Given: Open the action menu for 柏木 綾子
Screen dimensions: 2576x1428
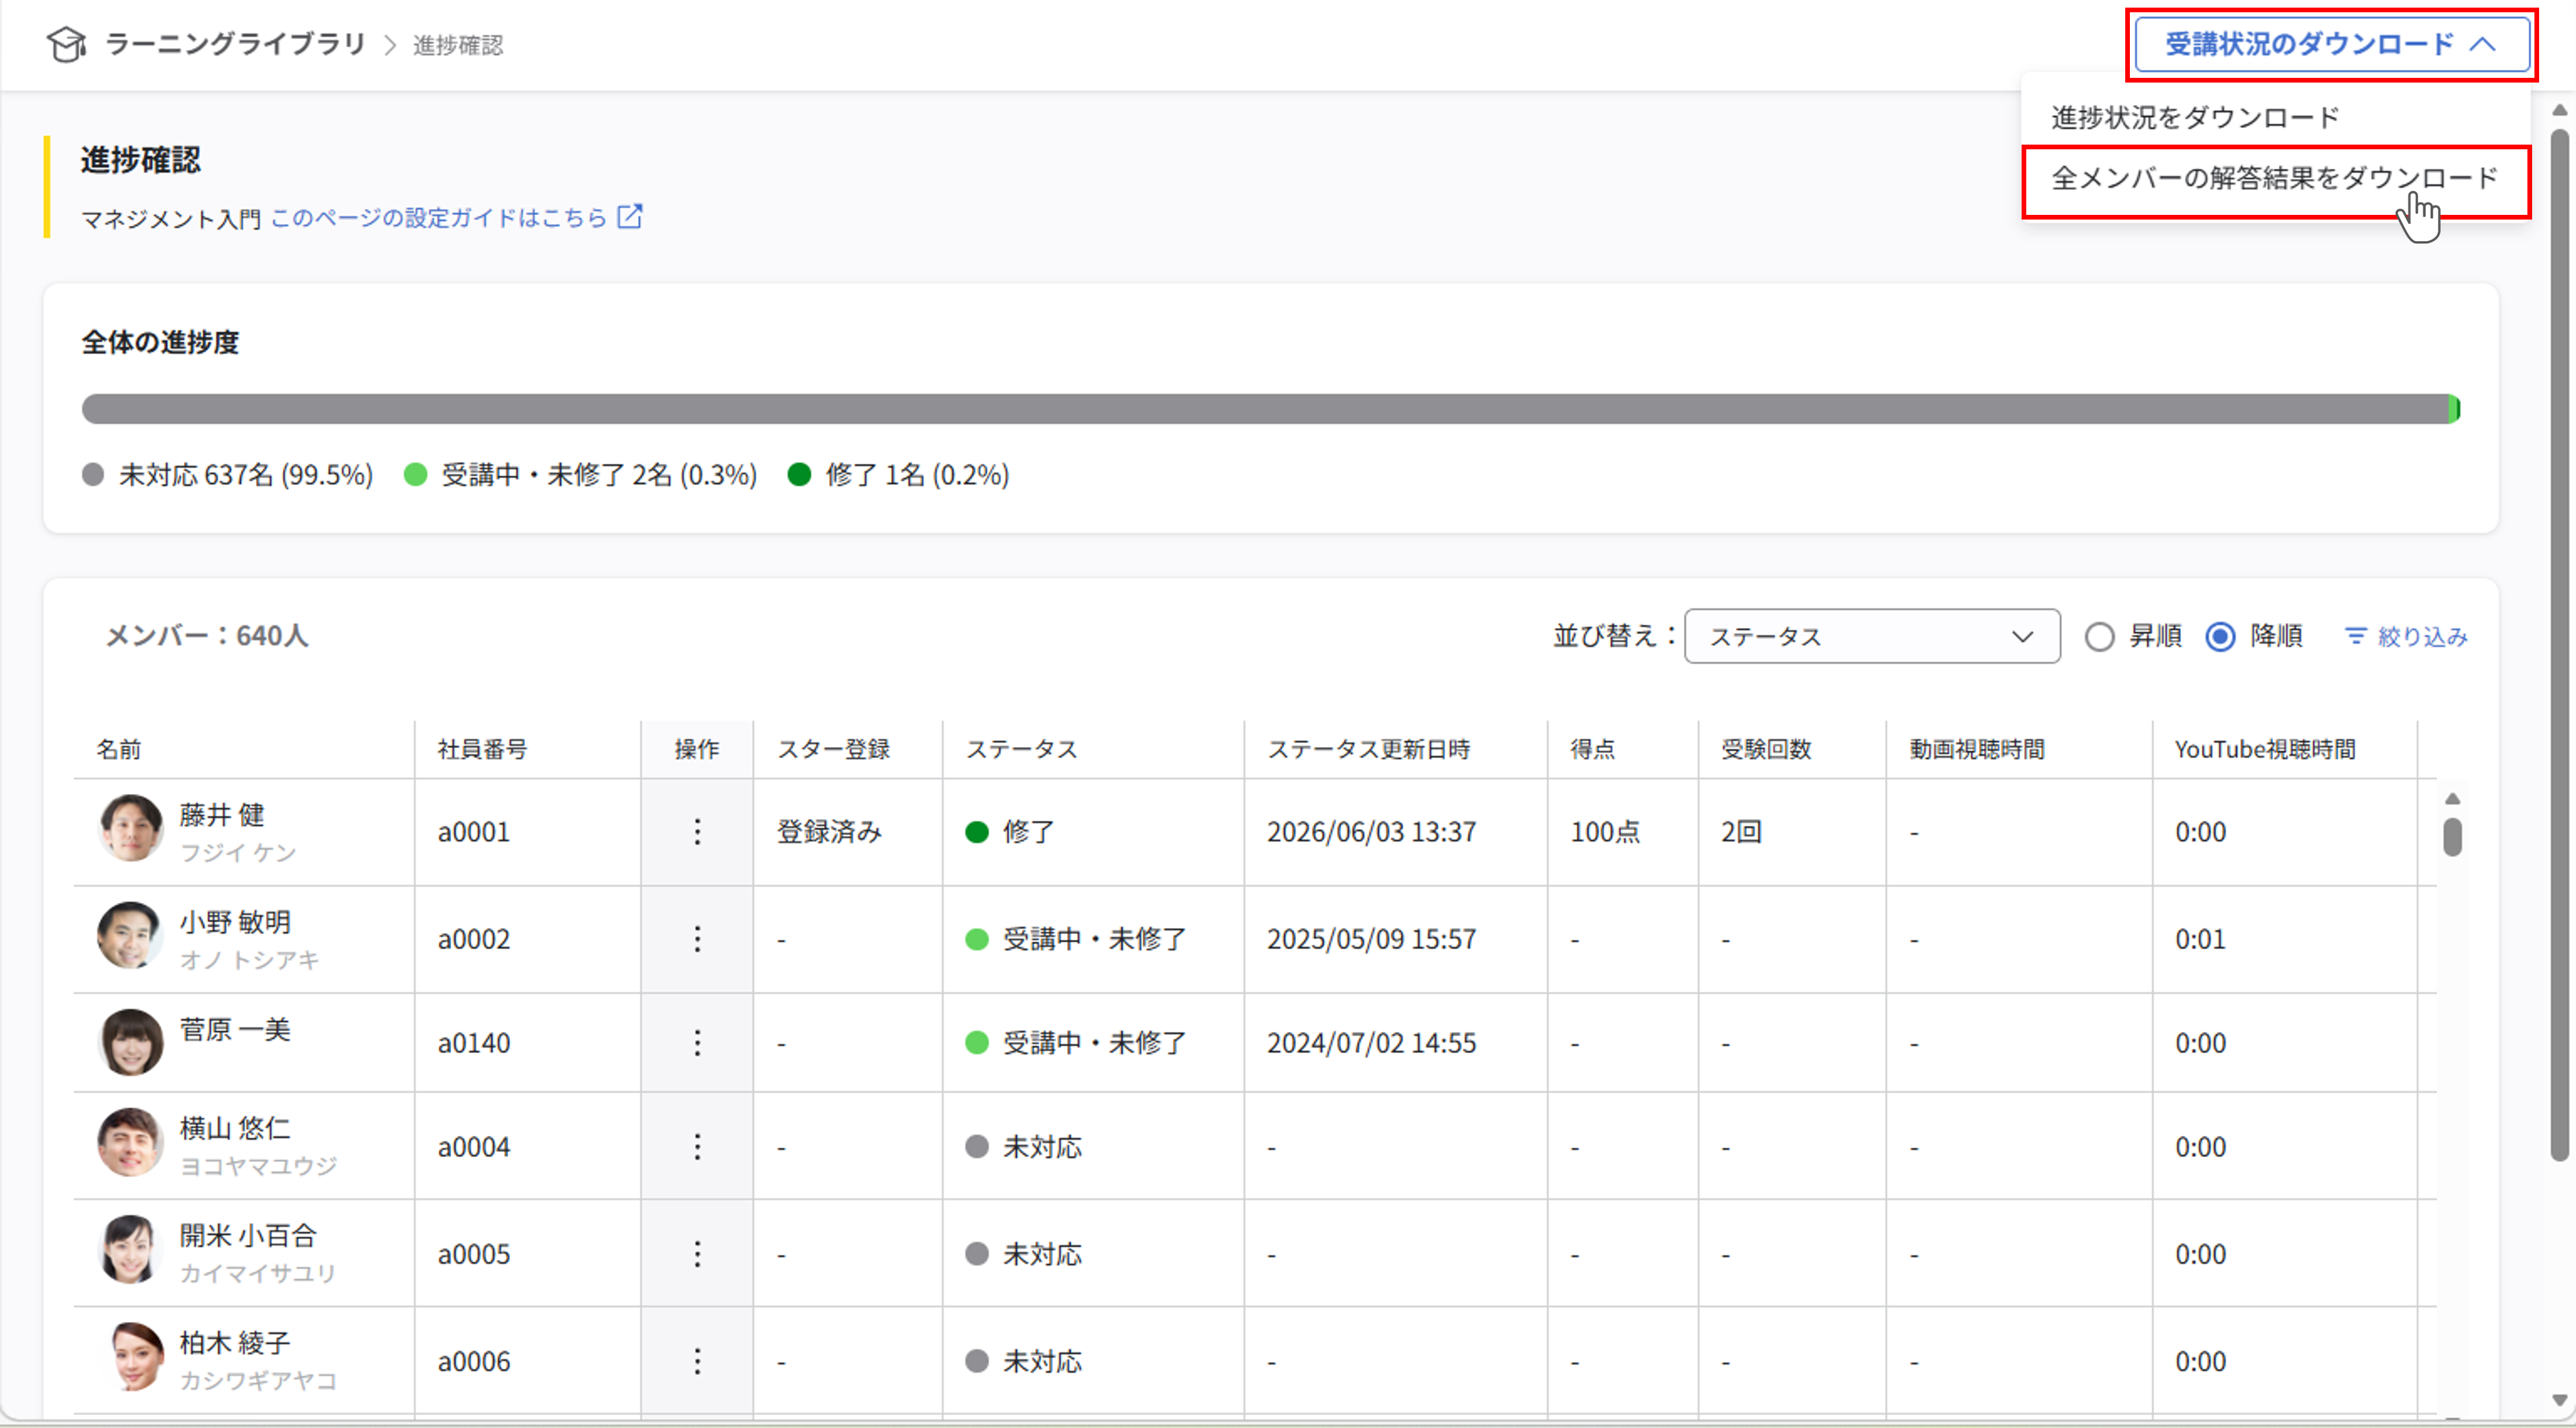Looking at the screenshot, I should click(697, 1360).
